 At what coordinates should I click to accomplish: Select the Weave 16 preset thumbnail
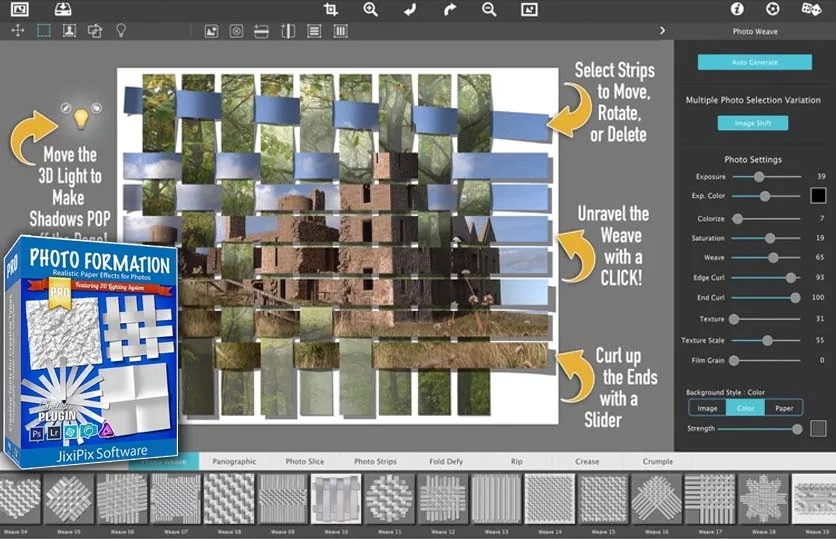click(x=657, y=499)
